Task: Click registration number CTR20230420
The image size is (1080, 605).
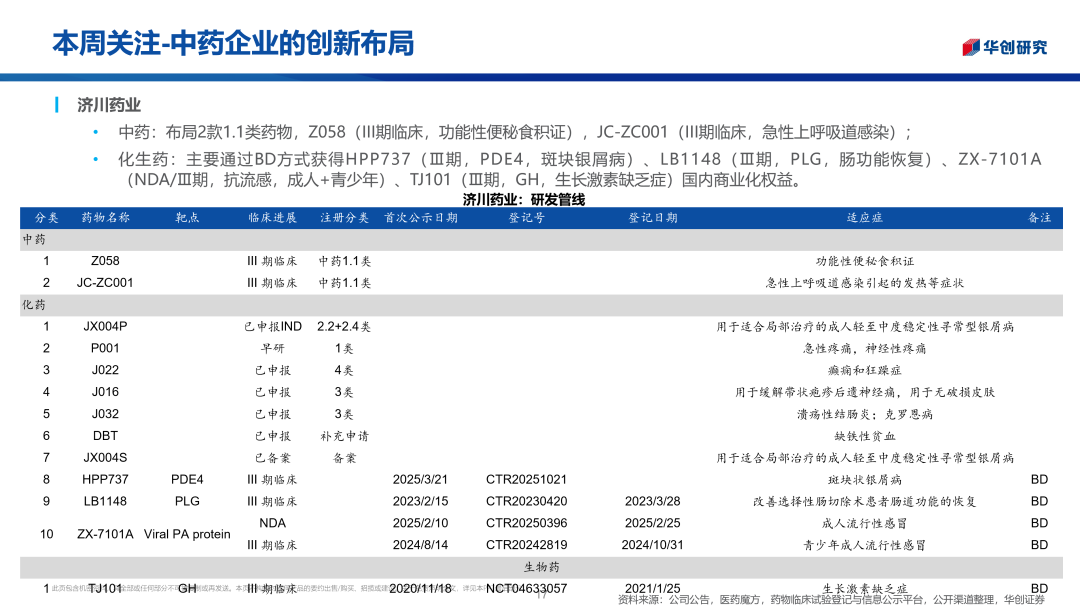Action: point(526,502)
